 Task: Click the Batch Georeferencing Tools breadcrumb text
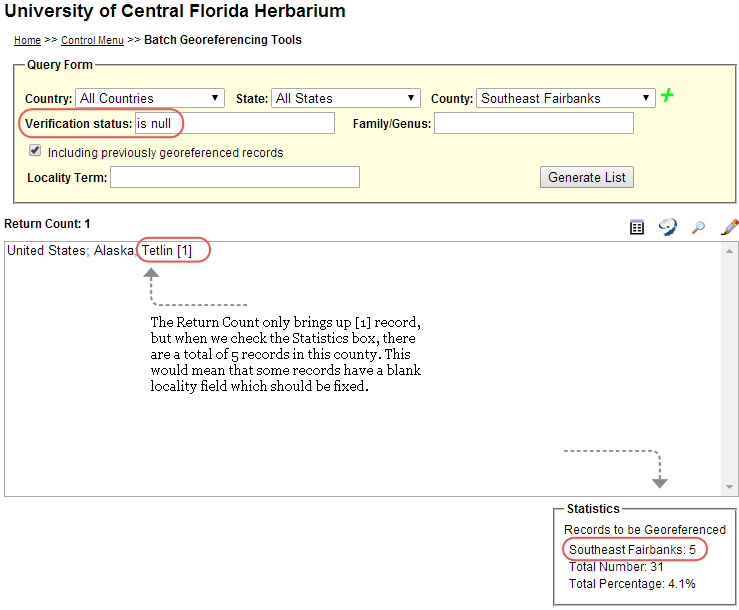click(x=223, y=40)
